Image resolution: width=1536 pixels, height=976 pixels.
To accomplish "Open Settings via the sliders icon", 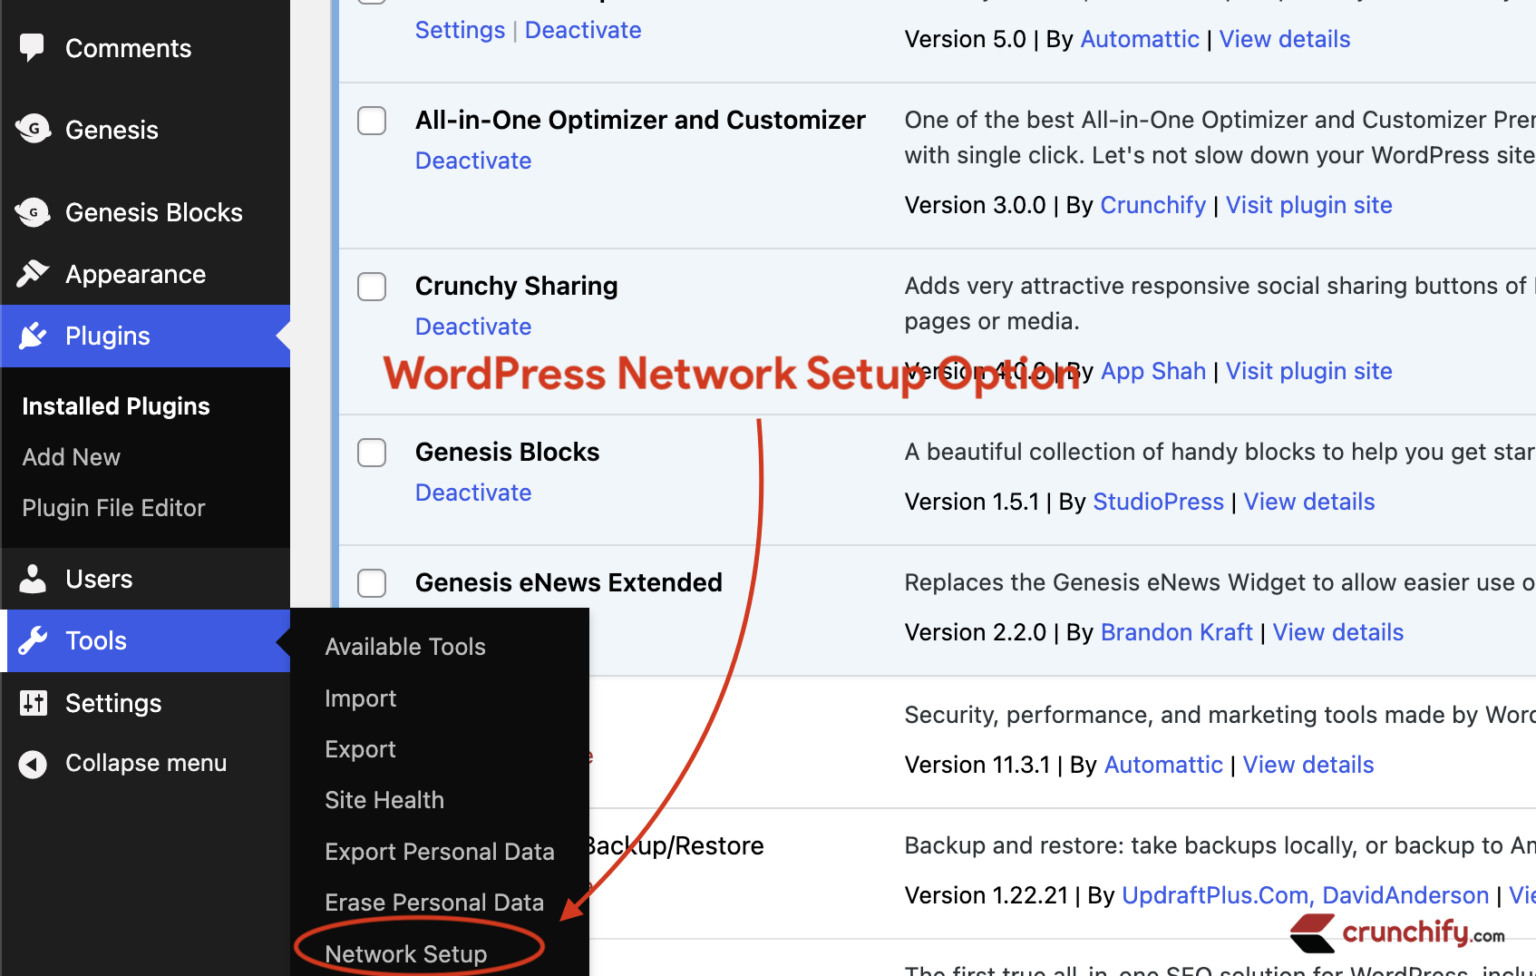I will (33, 703).
